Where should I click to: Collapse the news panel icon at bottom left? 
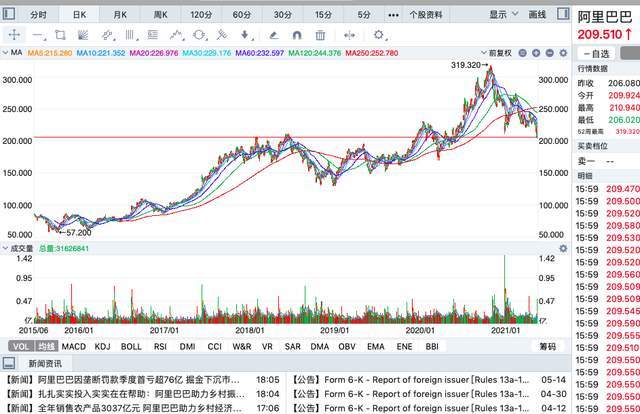9,363
